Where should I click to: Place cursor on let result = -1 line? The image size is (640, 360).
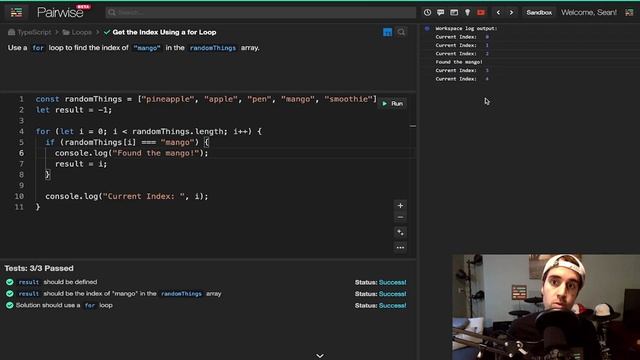click(74, 110)
